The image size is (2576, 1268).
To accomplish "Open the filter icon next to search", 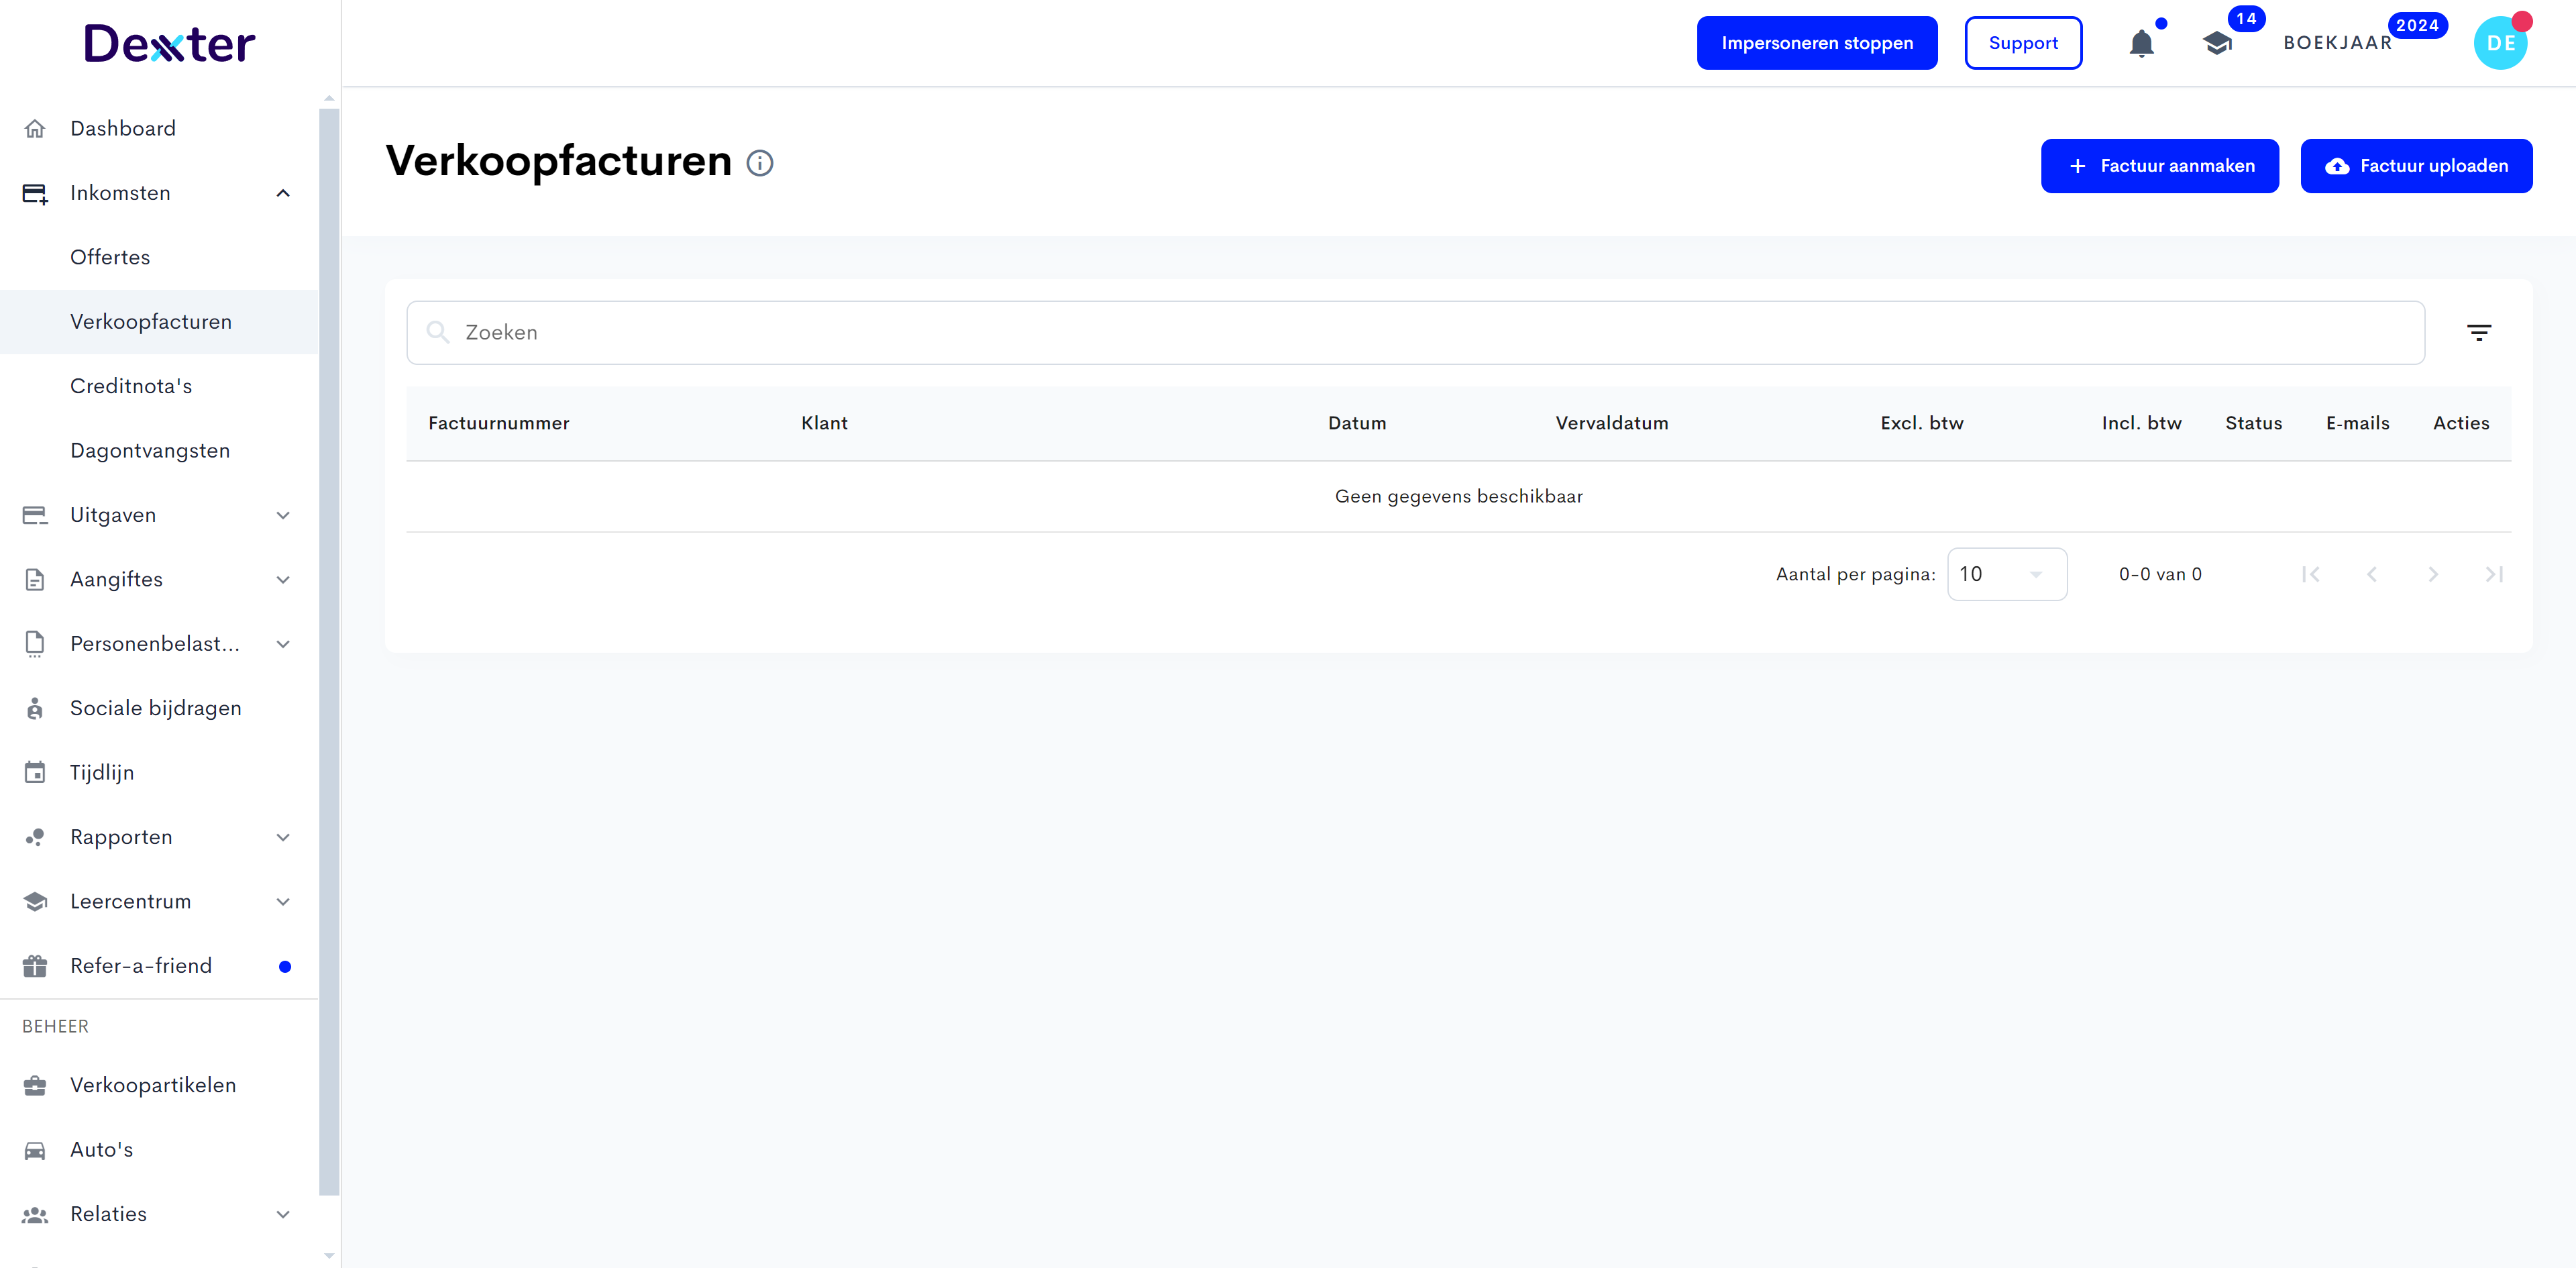I will coord(2478,333).
